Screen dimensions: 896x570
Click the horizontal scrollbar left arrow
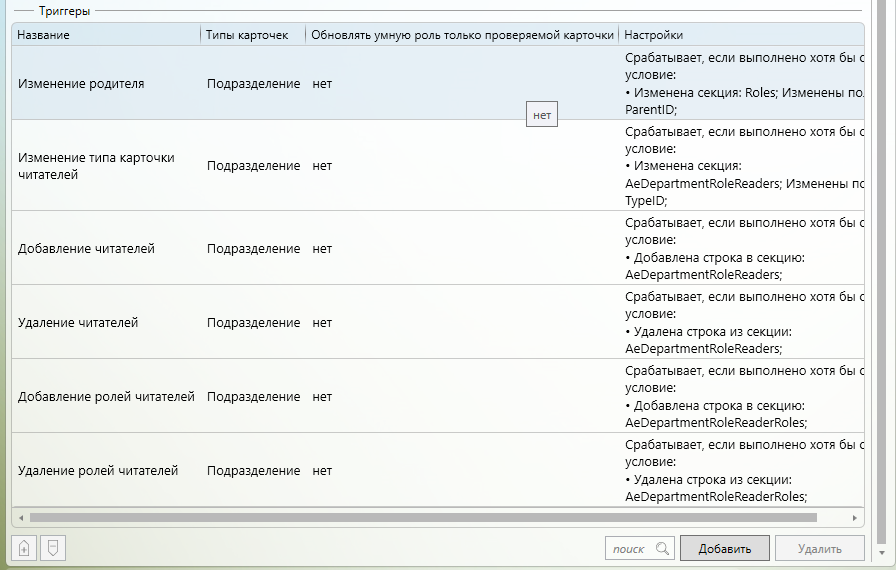(19, 518)
